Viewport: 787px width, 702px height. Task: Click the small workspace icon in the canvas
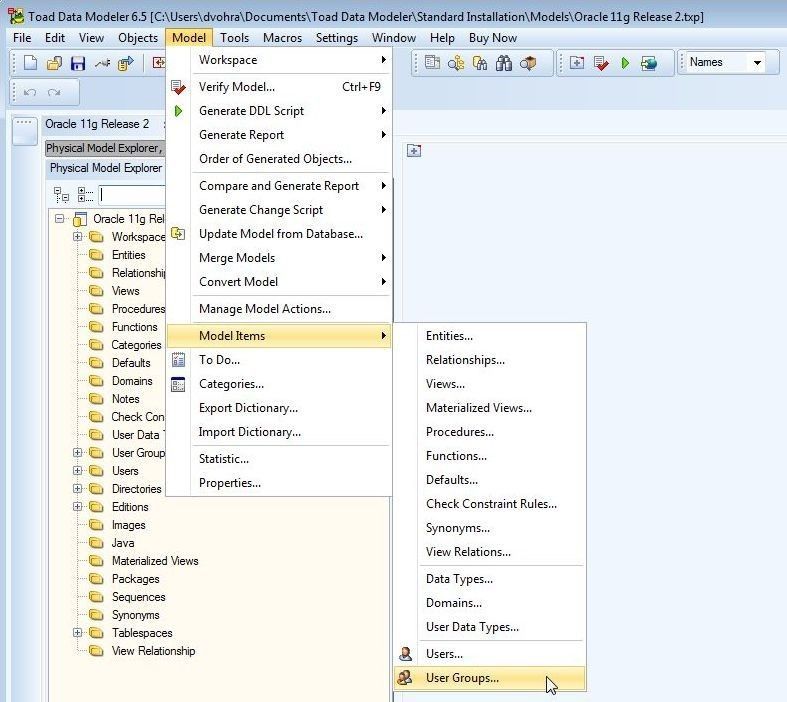click(x=414, y=151)
